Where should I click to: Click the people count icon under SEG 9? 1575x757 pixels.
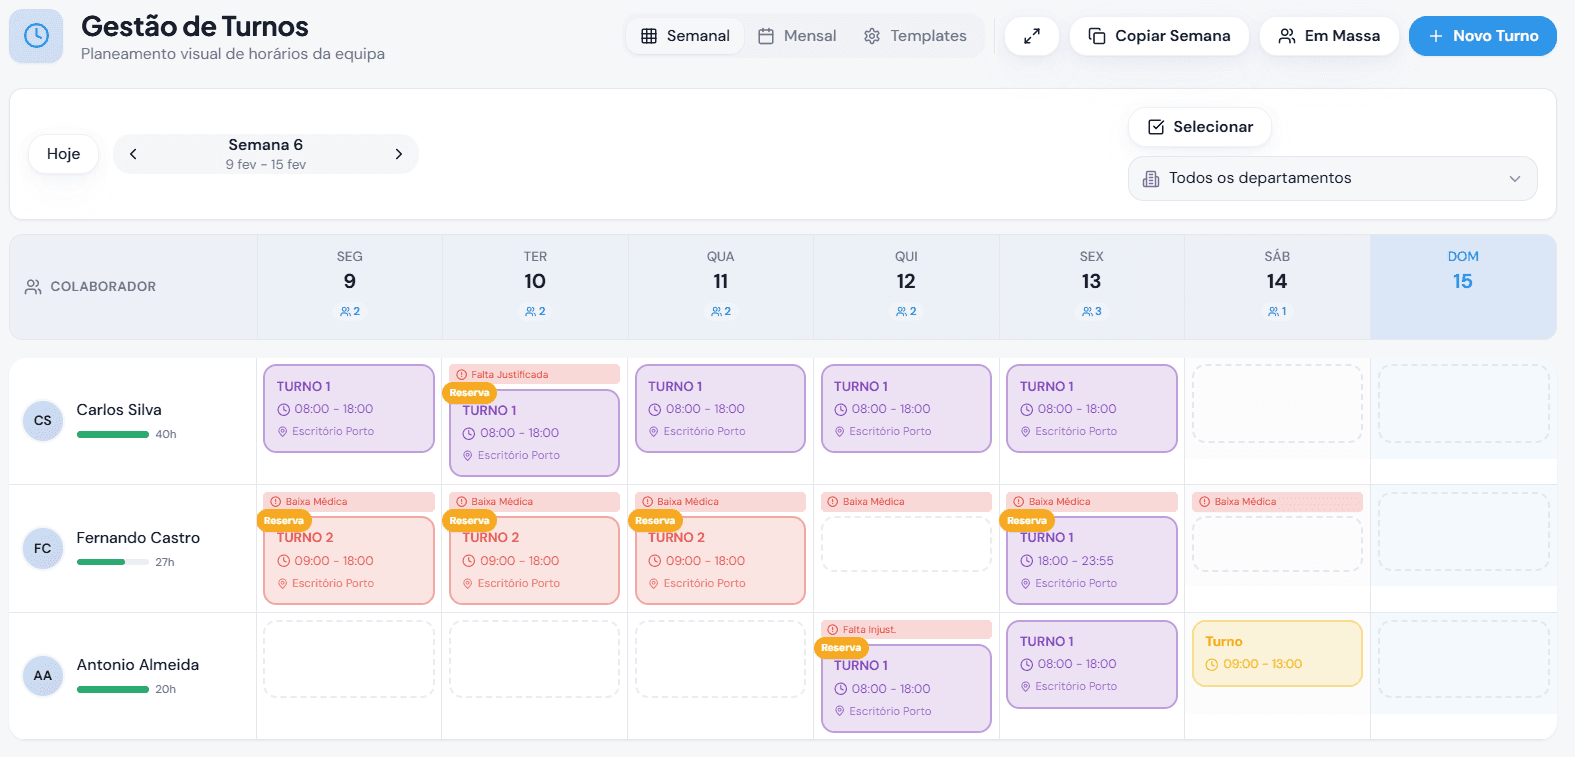(345, 312)
